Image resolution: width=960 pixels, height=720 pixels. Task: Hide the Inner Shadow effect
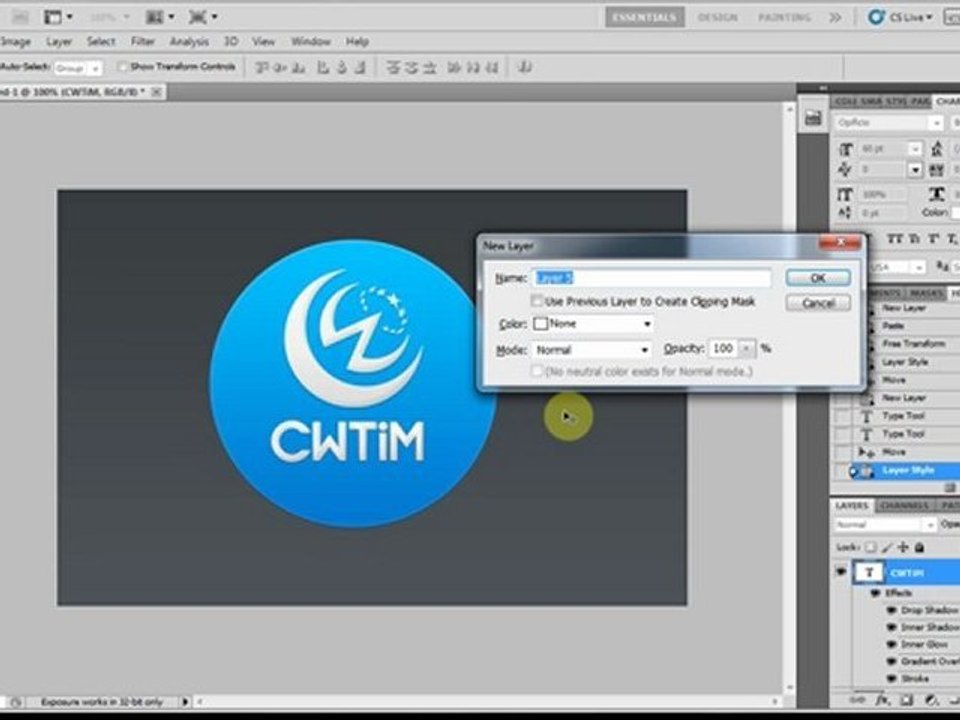(892, 628)
